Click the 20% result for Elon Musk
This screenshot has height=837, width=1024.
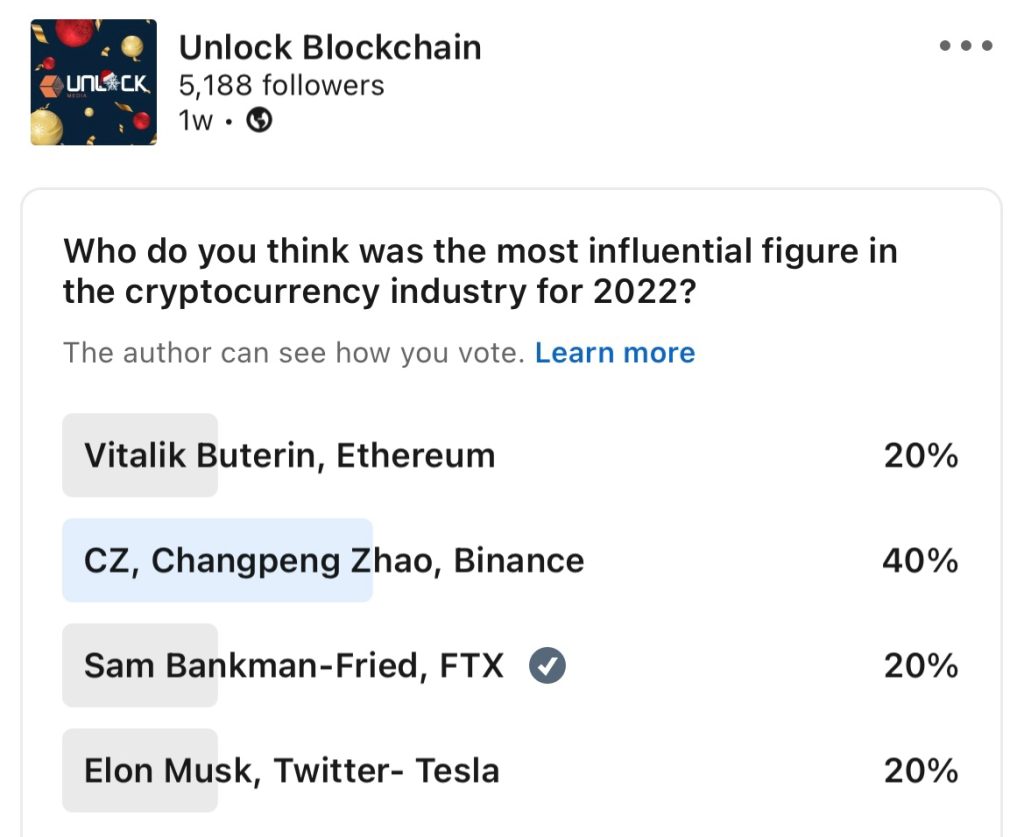click(921, 771)
